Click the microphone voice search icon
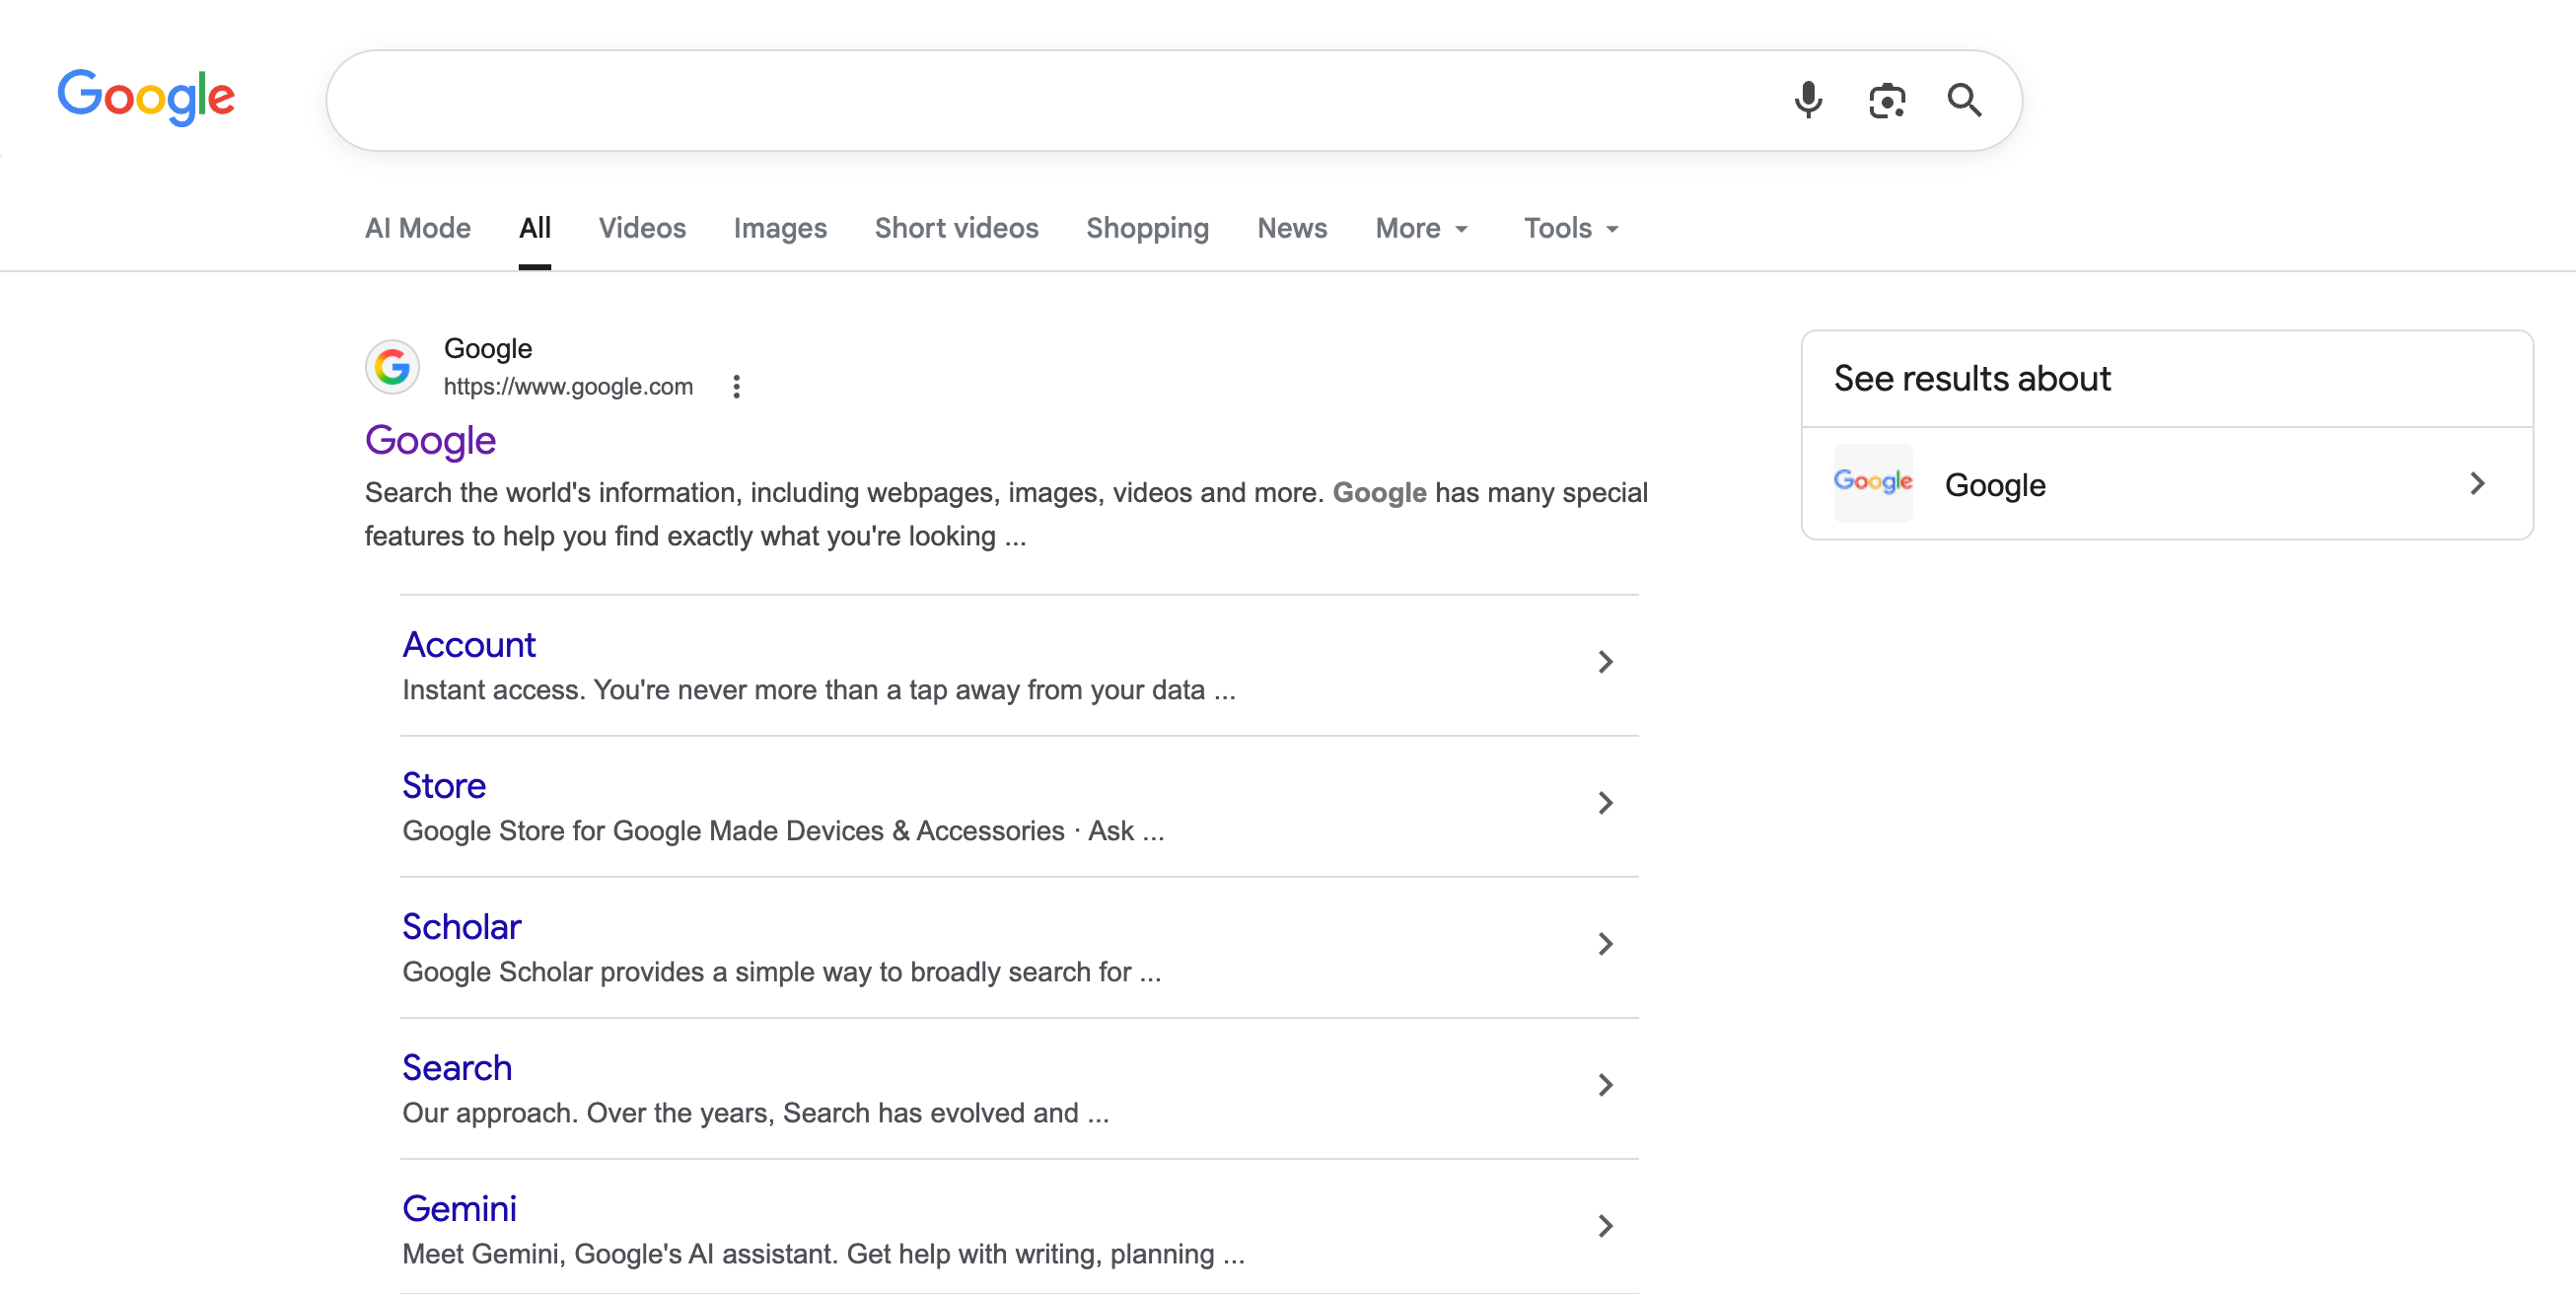 click(x=1808, y=100)
